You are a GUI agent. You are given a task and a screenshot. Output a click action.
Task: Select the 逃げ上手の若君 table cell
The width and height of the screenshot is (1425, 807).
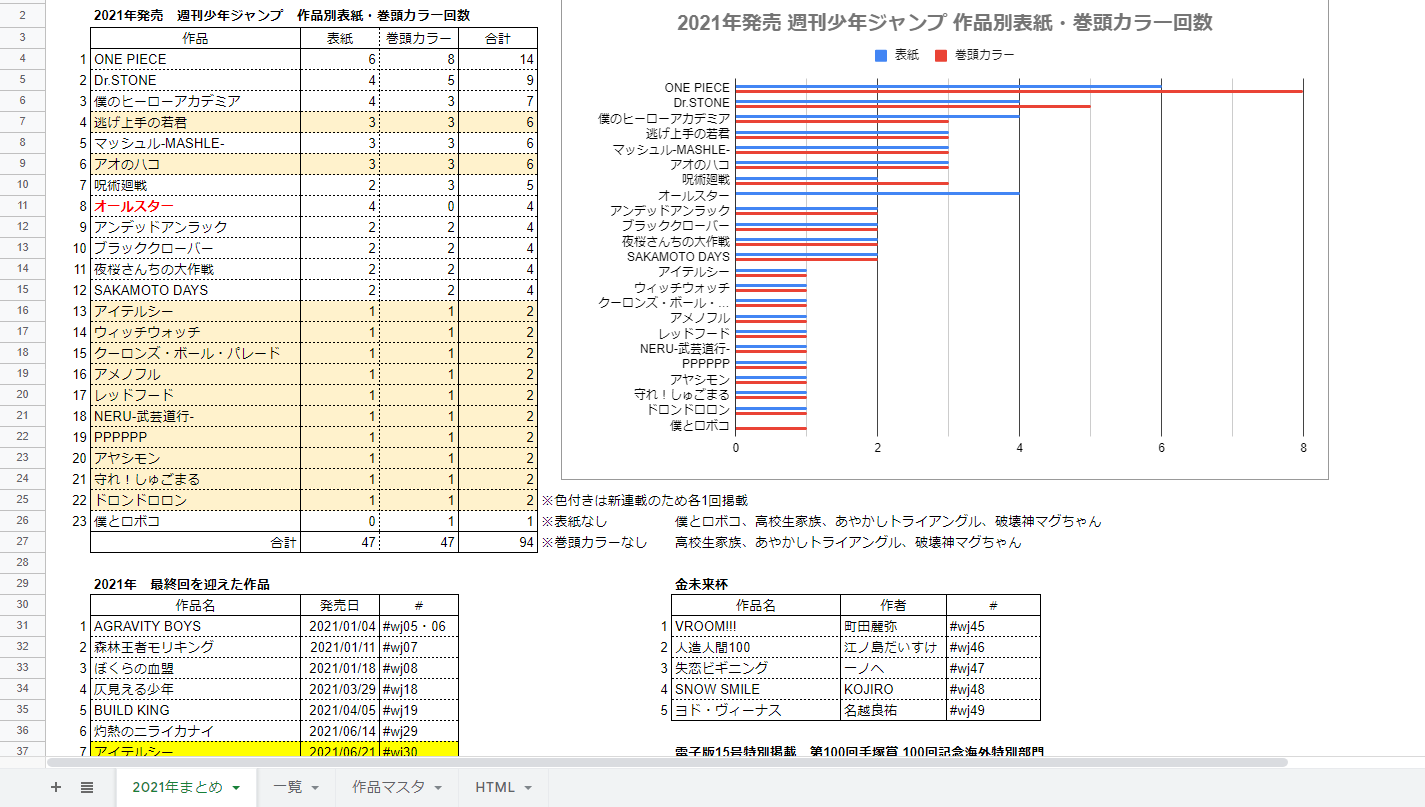[195, 122]
